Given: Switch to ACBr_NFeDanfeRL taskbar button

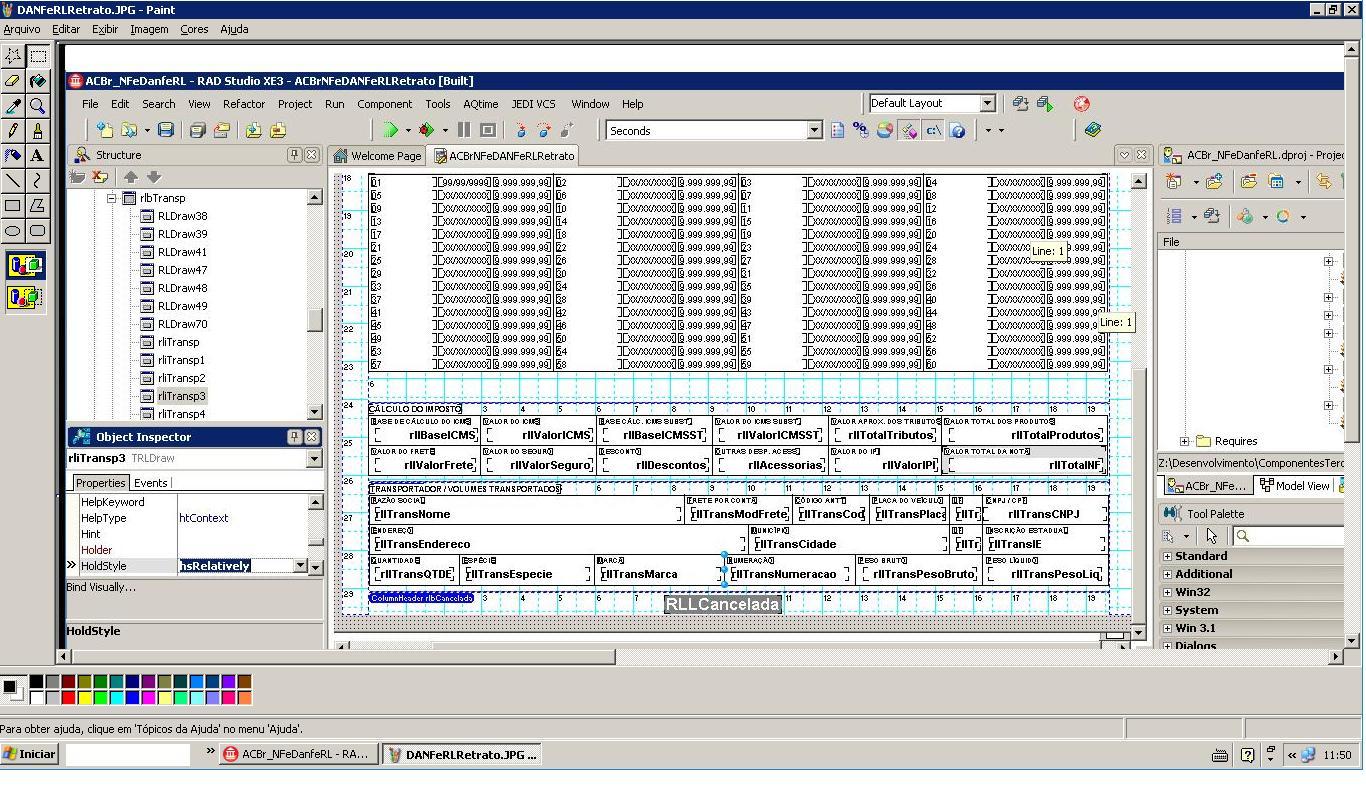Looking at the screenshot, I should [297, 754].
